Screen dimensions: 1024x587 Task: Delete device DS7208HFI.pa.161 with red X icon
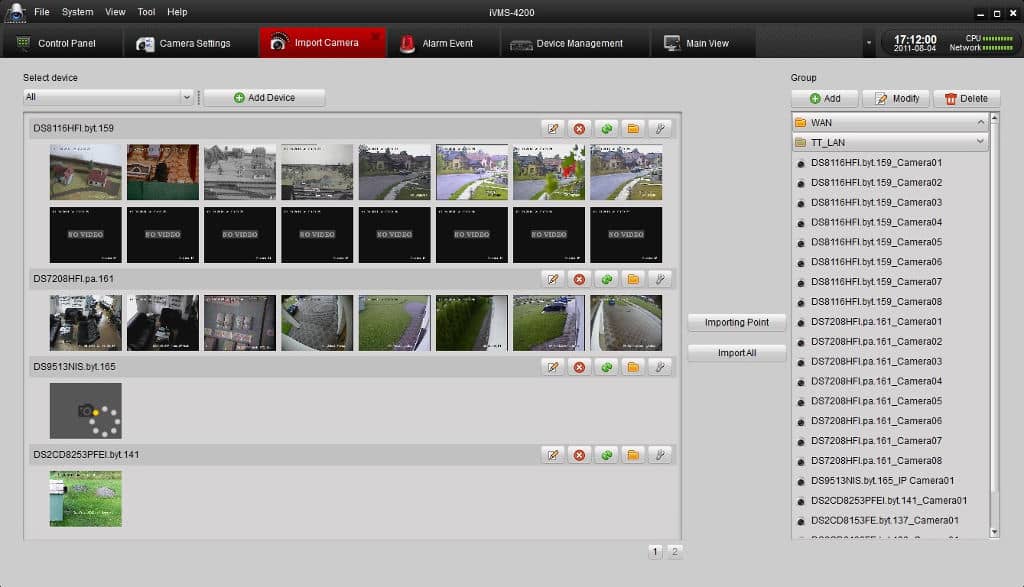point(579,279)
